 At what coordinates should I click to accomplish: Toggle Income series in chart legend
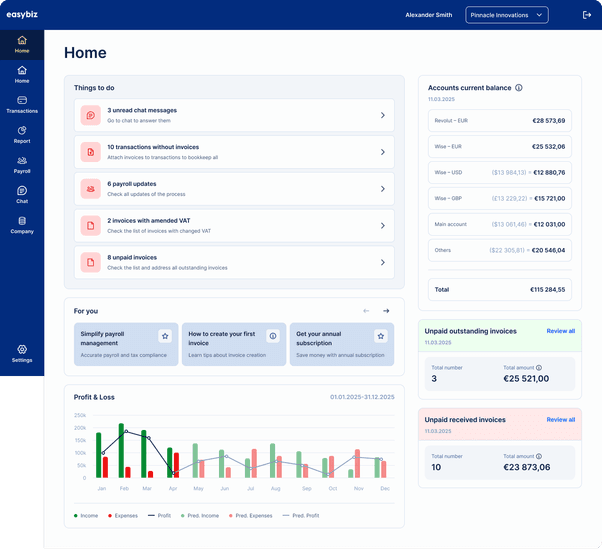(x=86, y=516)
